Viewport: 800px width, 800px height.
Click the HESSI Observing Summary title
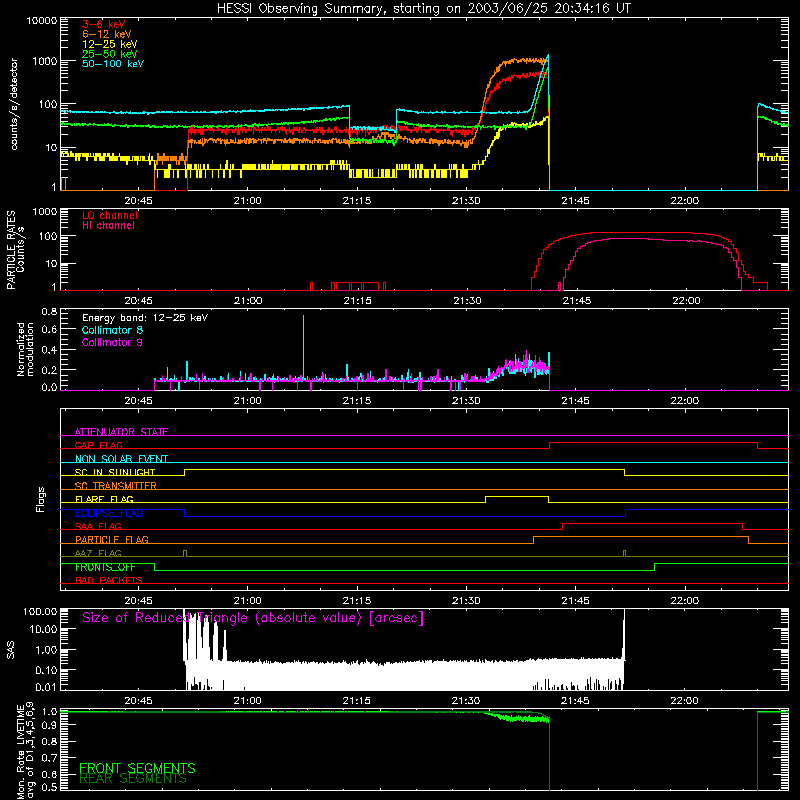click(423, 8)
